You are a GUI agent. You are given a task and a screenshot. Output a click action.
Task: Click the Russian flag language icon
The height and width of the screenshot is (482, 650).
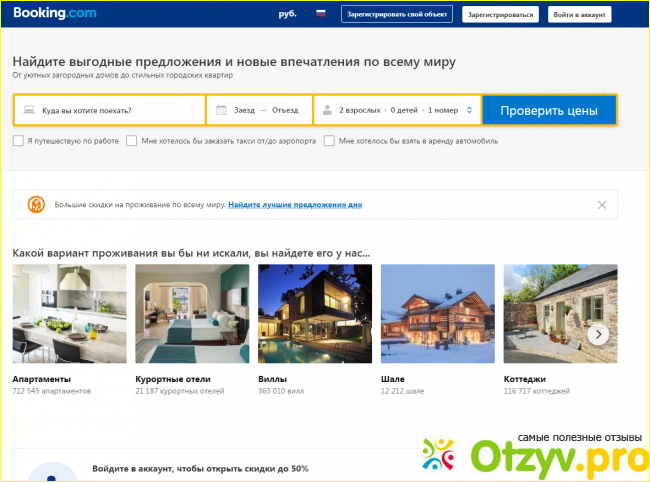pos(321,14)
